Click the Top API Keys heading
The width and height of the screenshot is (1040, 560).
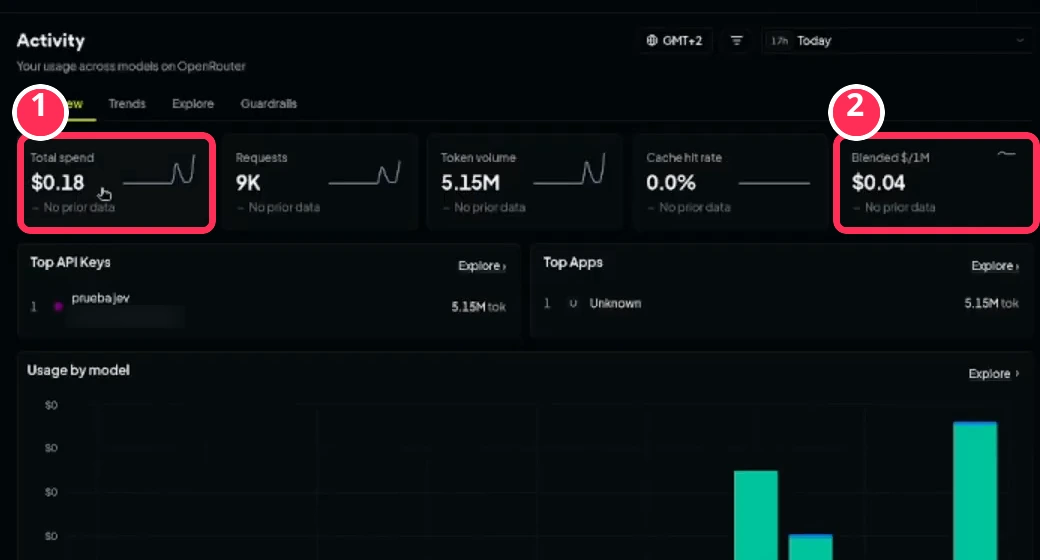[x=70, y=262]
